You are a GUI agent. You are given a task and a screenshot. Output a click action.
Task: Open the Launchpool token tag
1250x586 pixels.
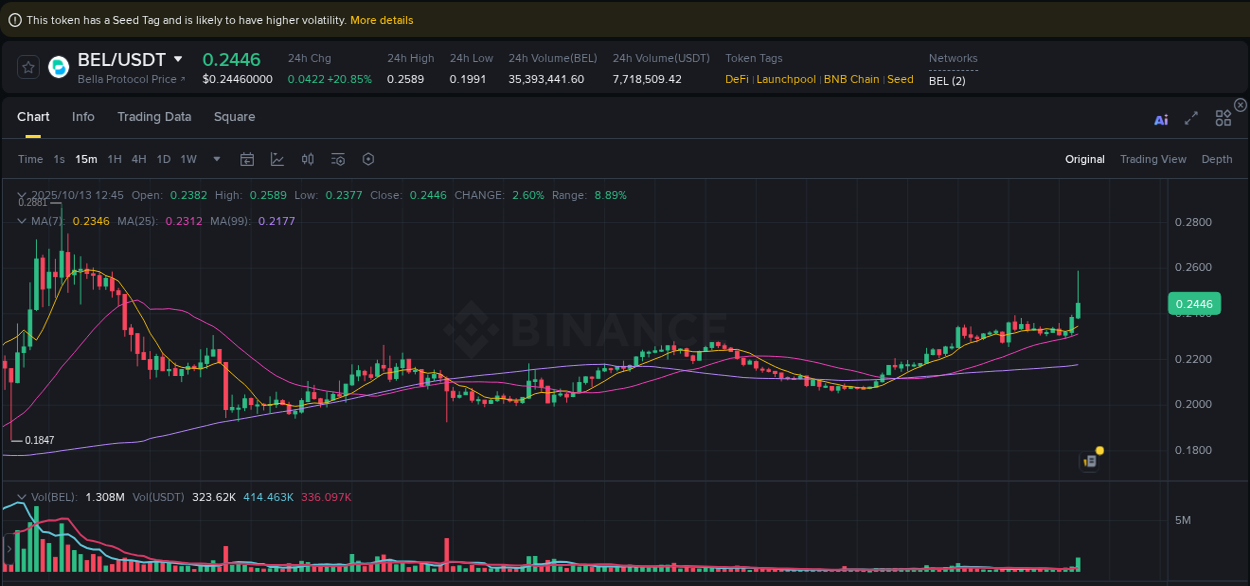click(x=786, y=79)
